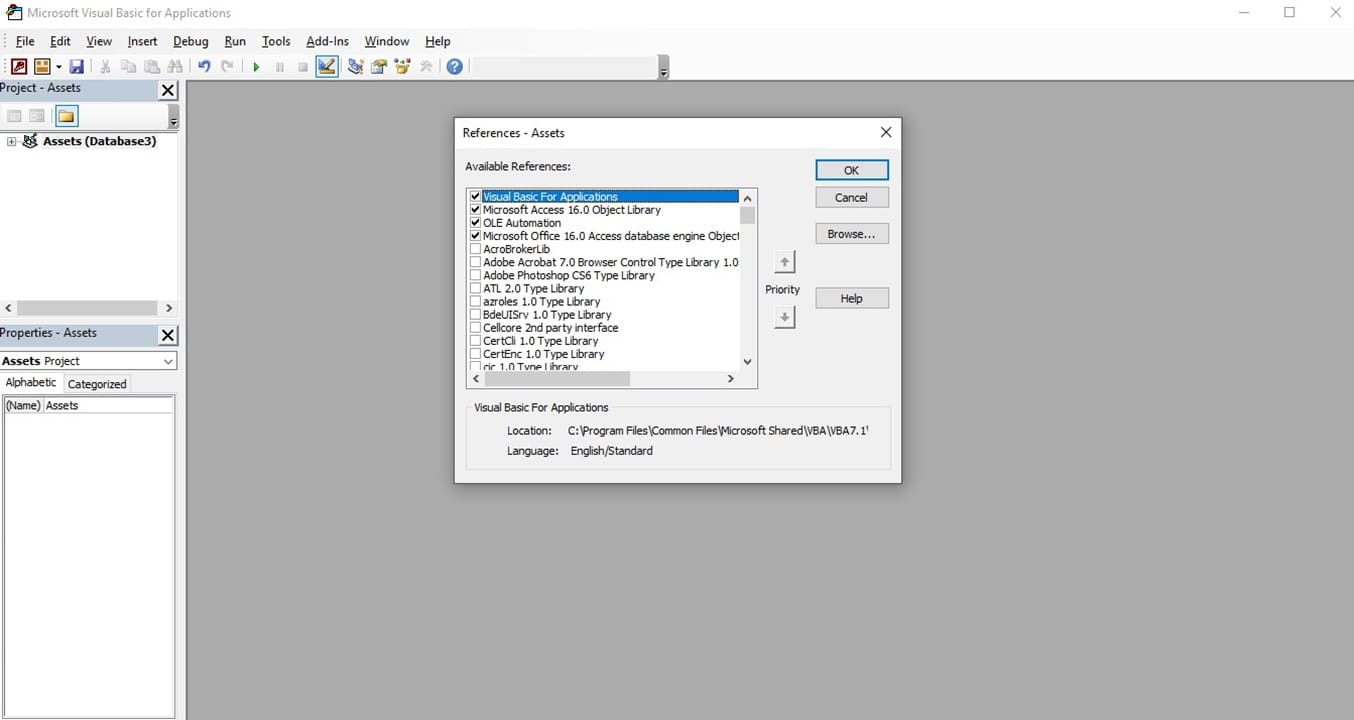Open the Assets Project object dropdown

tap(167, 361)
